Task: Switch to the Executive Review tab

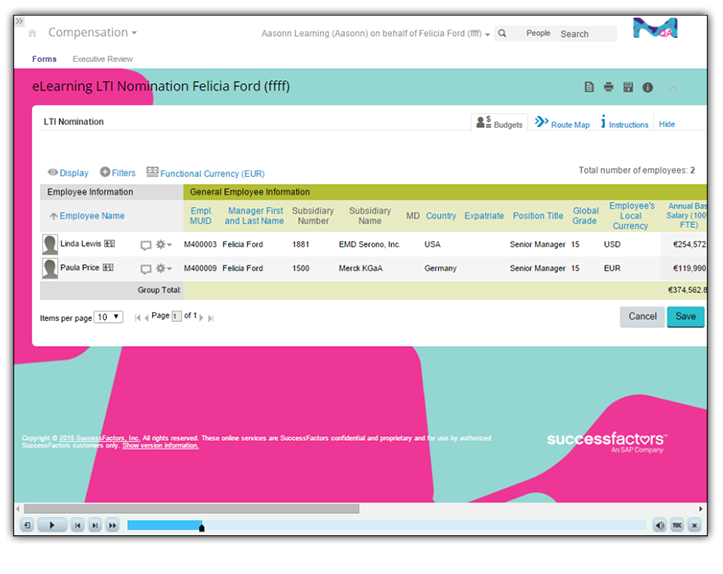Action: [102, 59]
